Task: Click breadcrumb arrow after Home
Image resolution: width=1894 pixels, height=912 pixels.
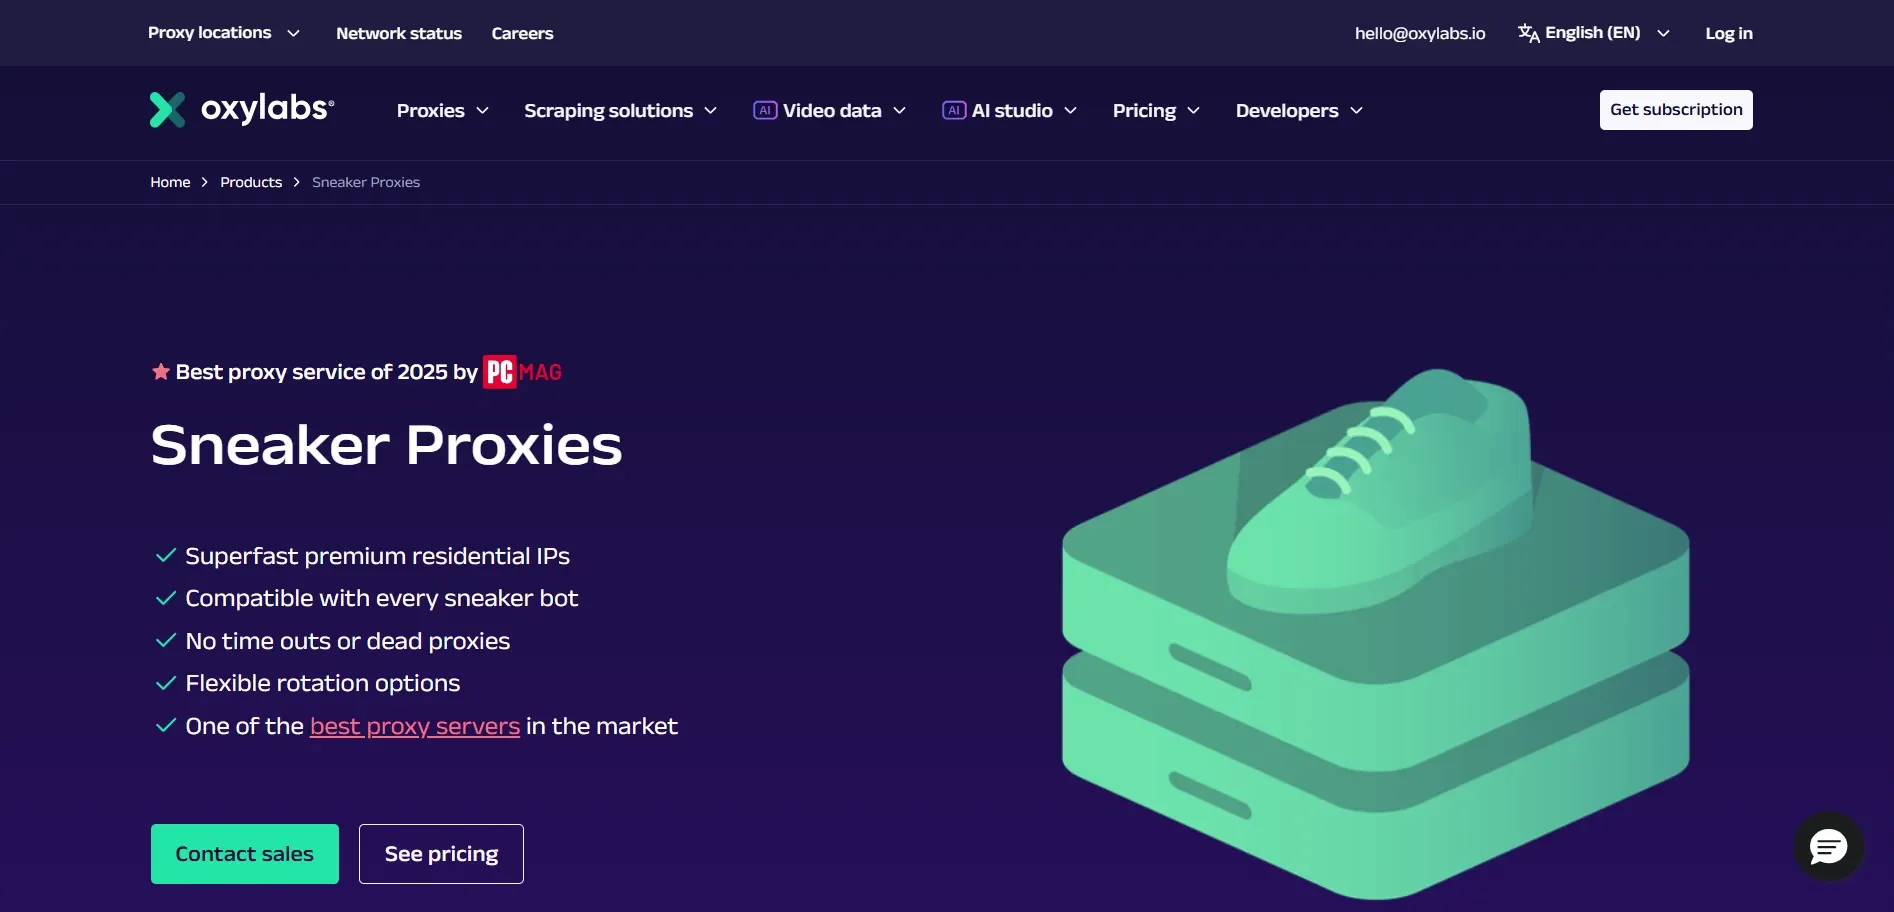Action: tap(205, 182)
